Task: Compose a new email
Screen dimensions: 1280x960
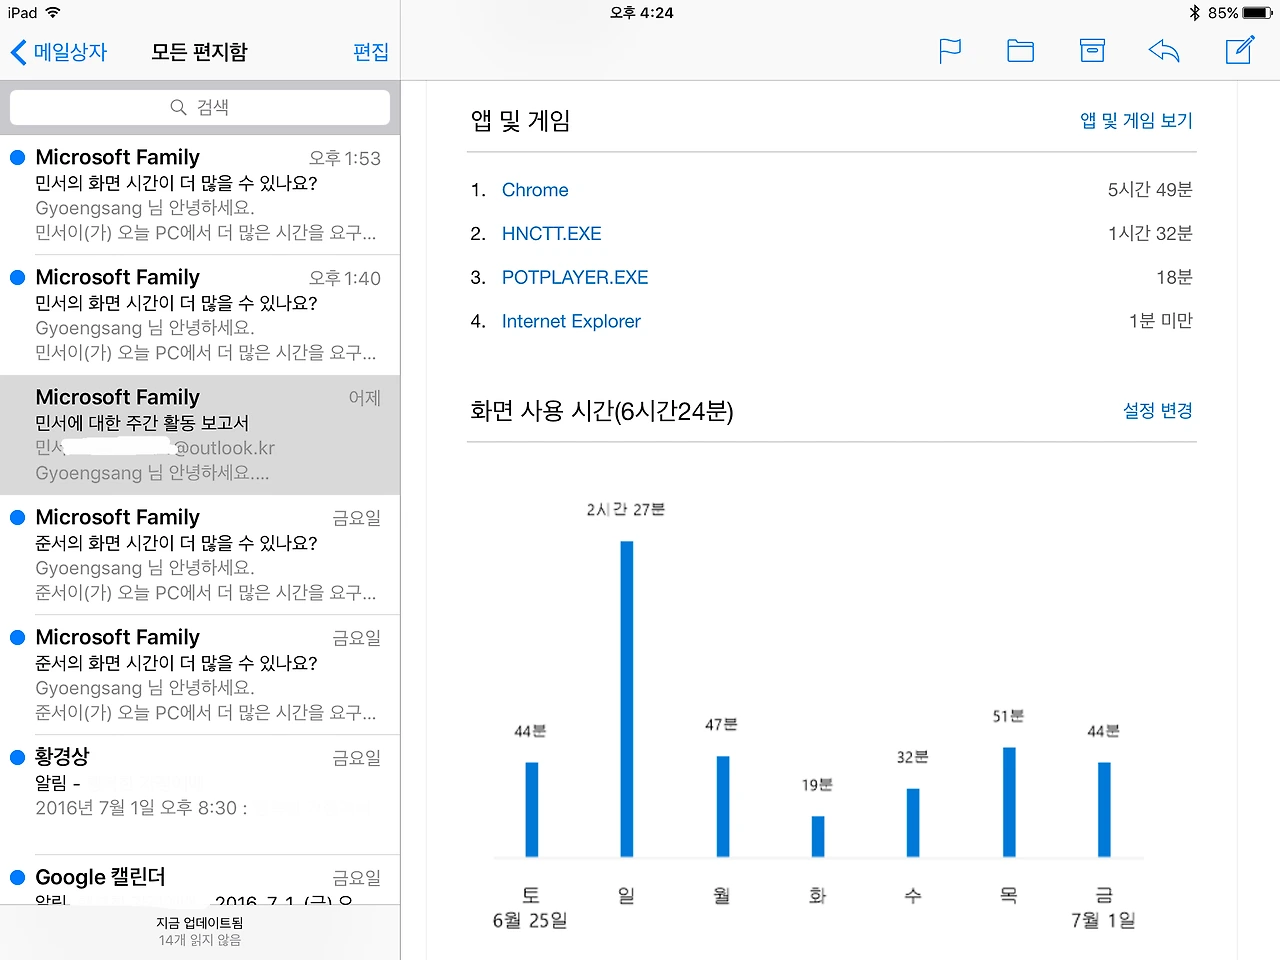Action: (1239, 49)
